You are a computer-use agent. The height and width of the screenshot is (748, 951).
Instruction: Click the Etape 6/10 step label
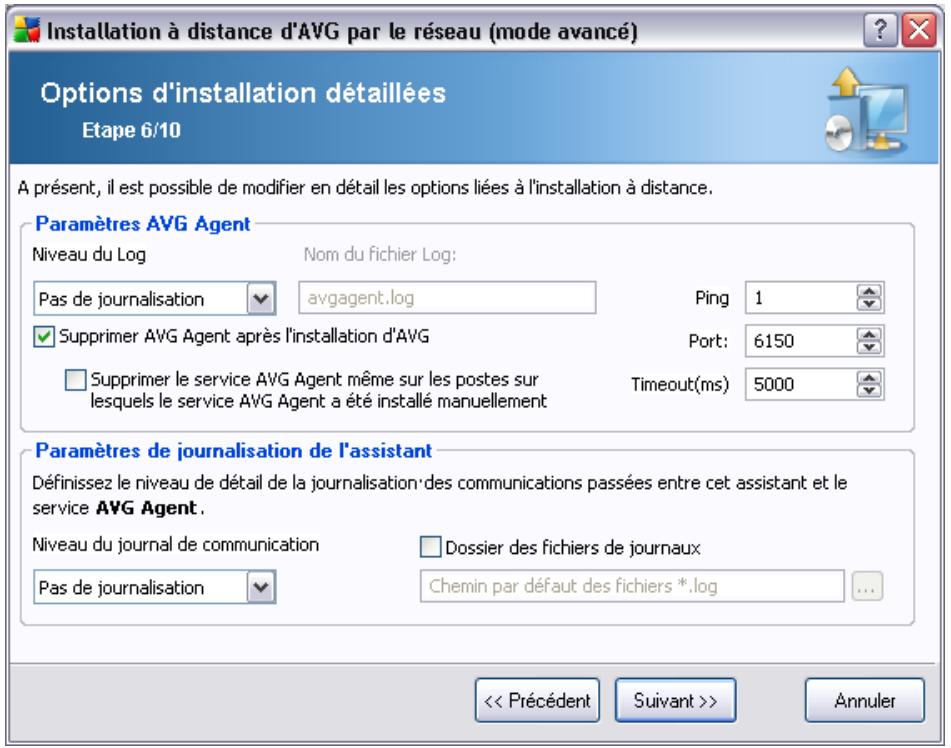click(x=132, y=130)
